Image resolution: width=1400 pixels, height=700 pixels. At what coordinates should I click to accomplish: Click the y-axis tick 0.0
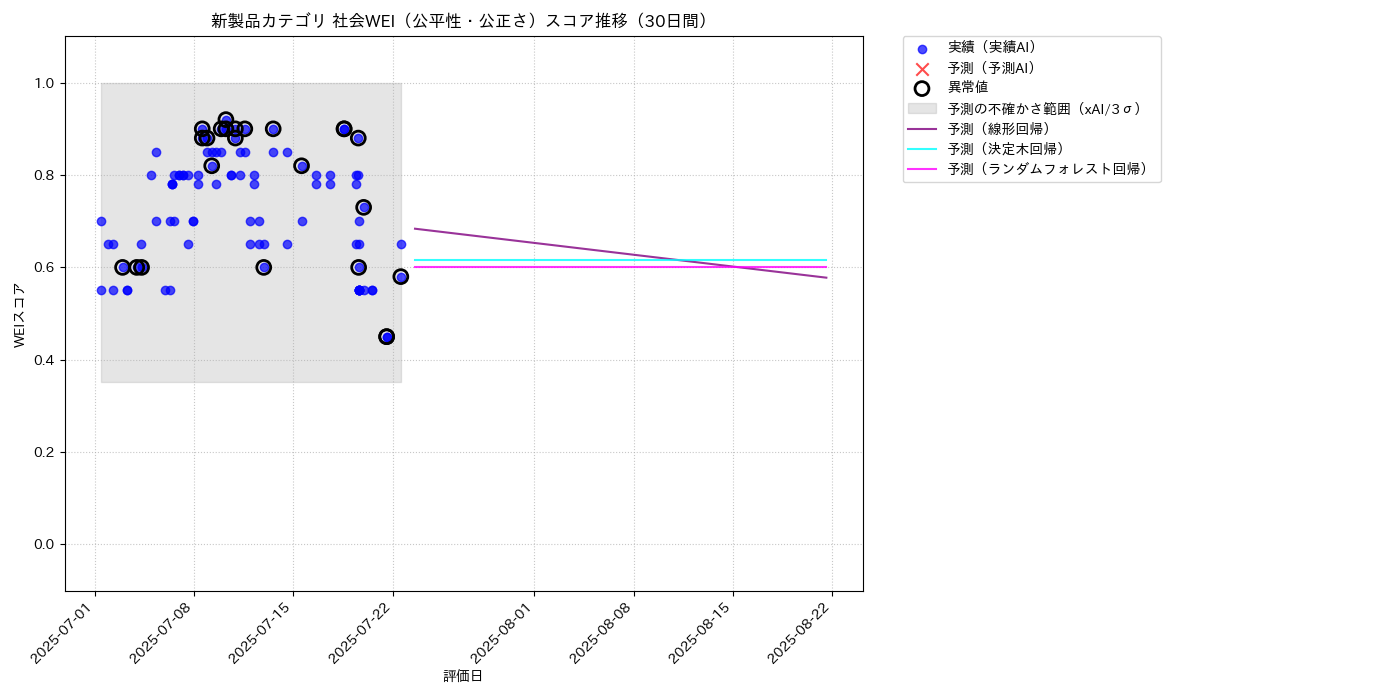(45, 544)
